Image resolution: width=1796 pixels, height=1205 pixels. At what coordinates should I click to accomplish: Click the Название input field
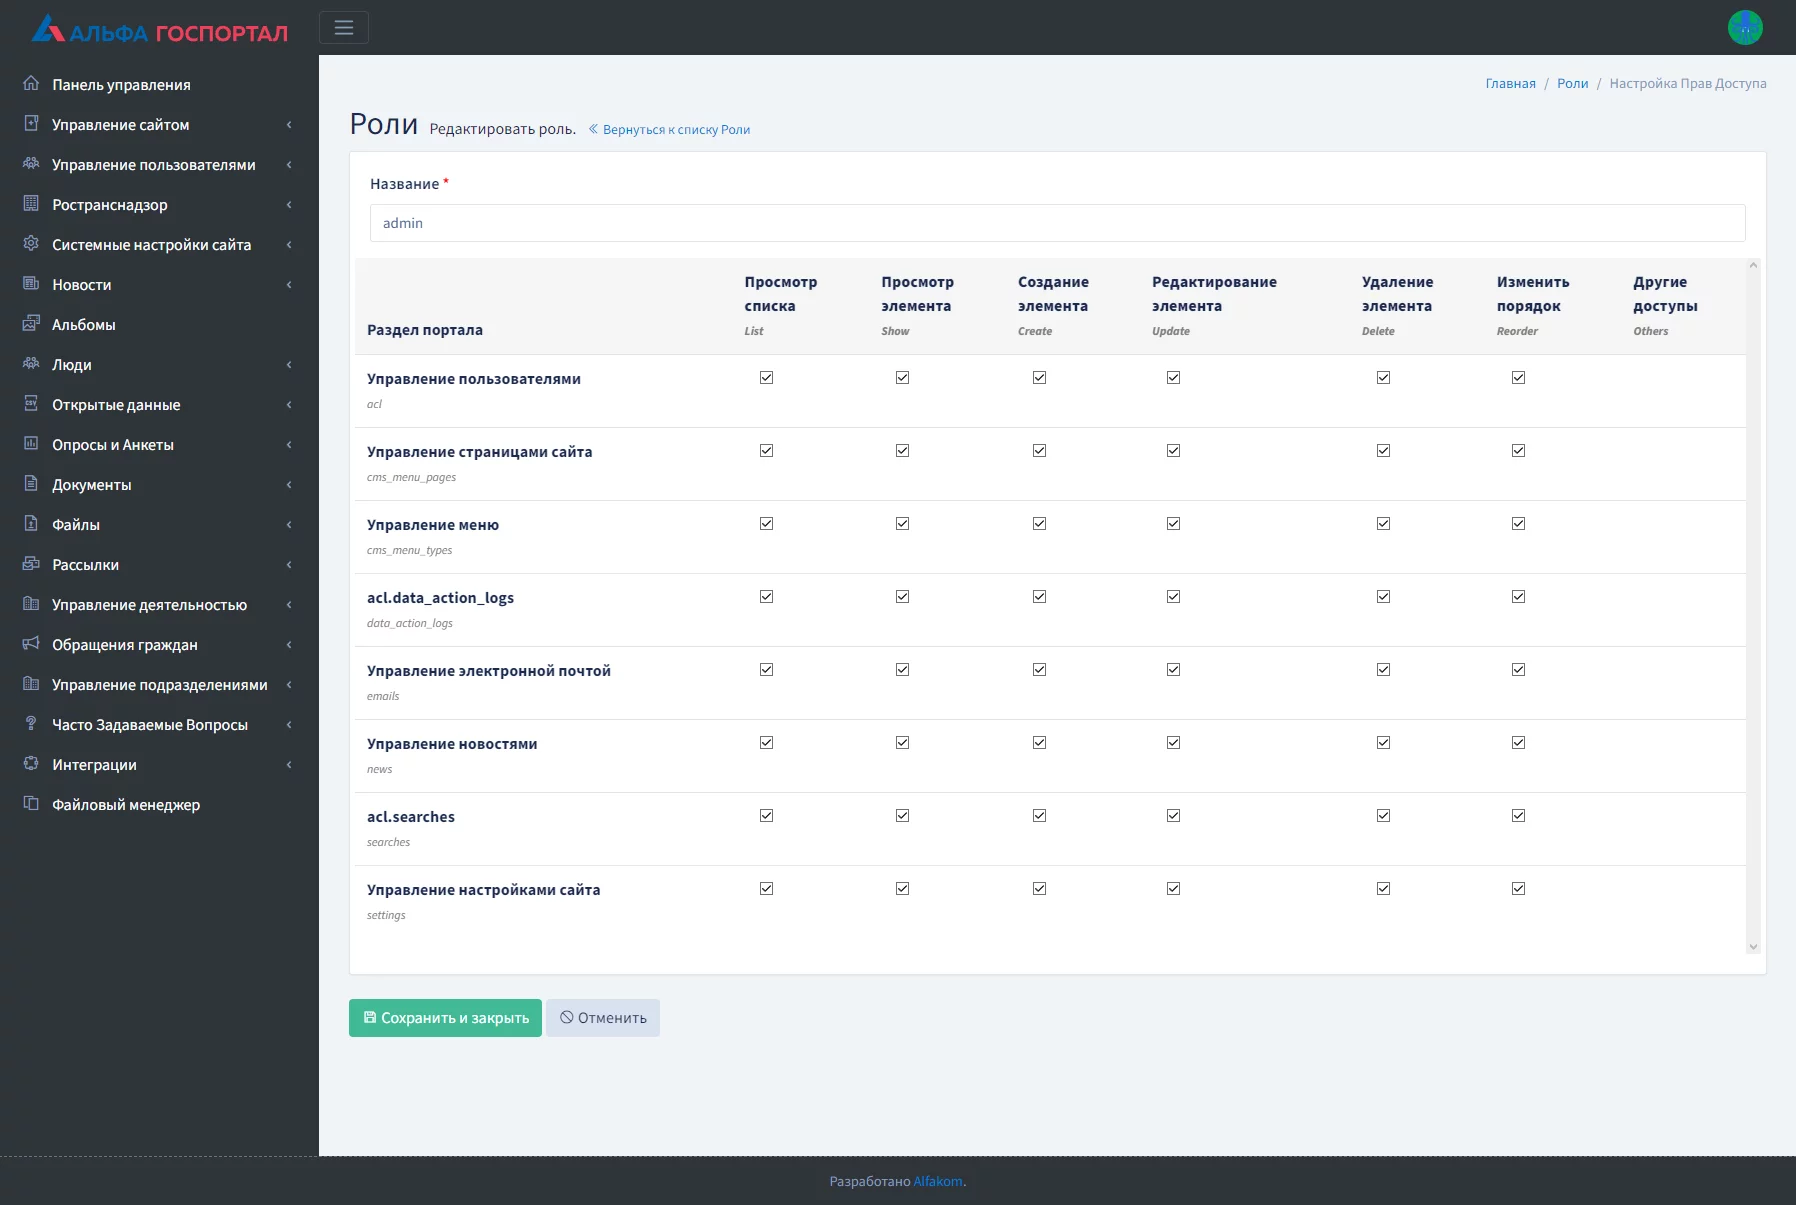point(1057,223)
